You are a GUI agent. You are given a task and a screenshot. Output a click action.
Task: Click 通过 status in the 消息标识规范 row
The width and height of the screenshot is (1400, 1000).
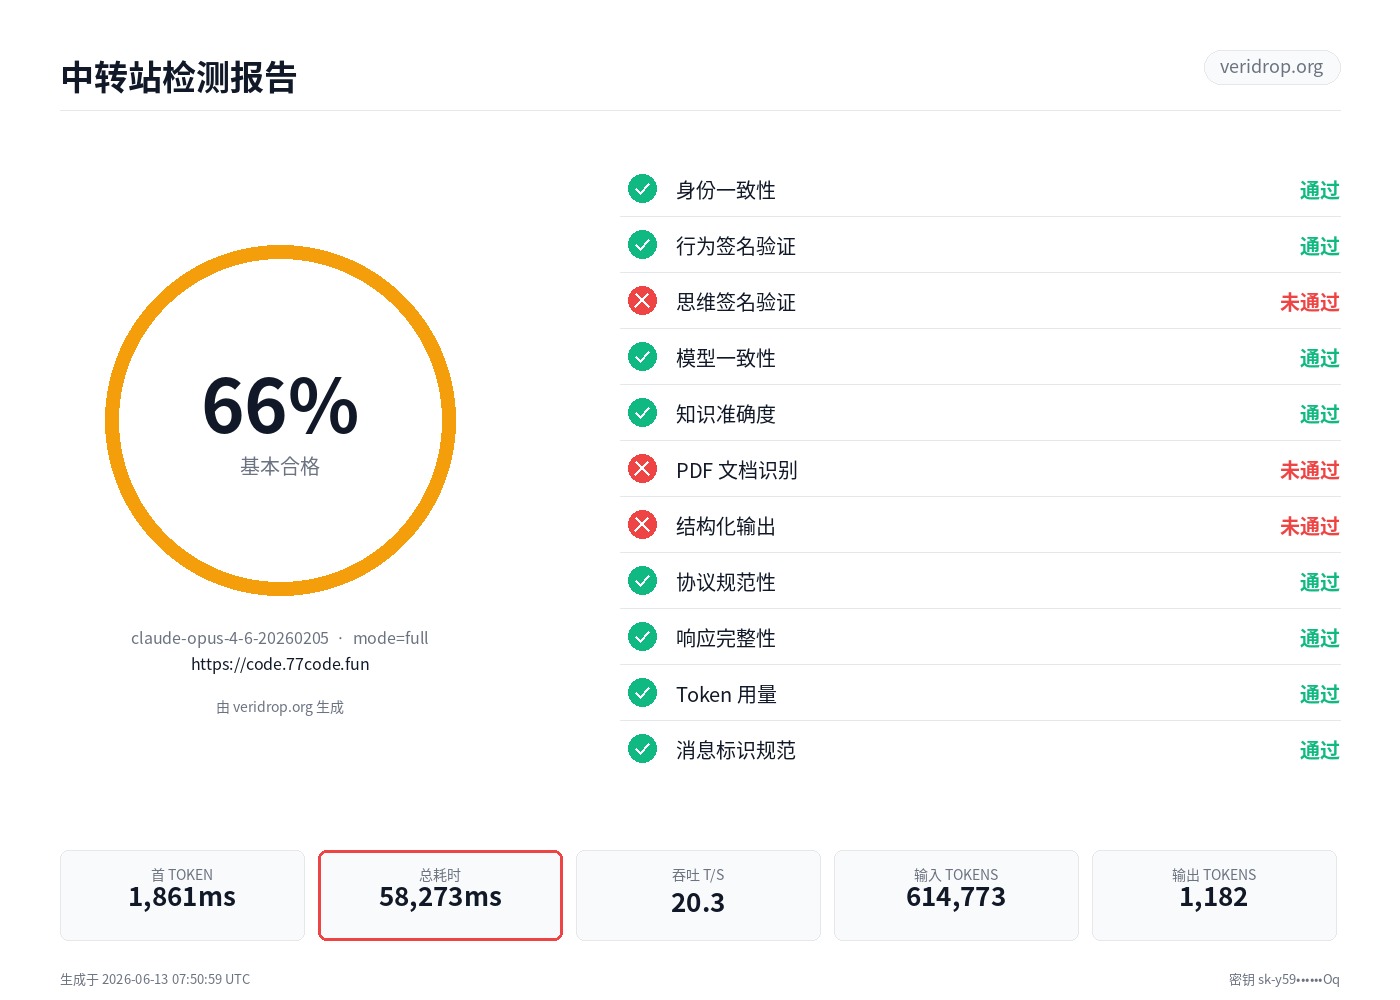click(1320, 750)
